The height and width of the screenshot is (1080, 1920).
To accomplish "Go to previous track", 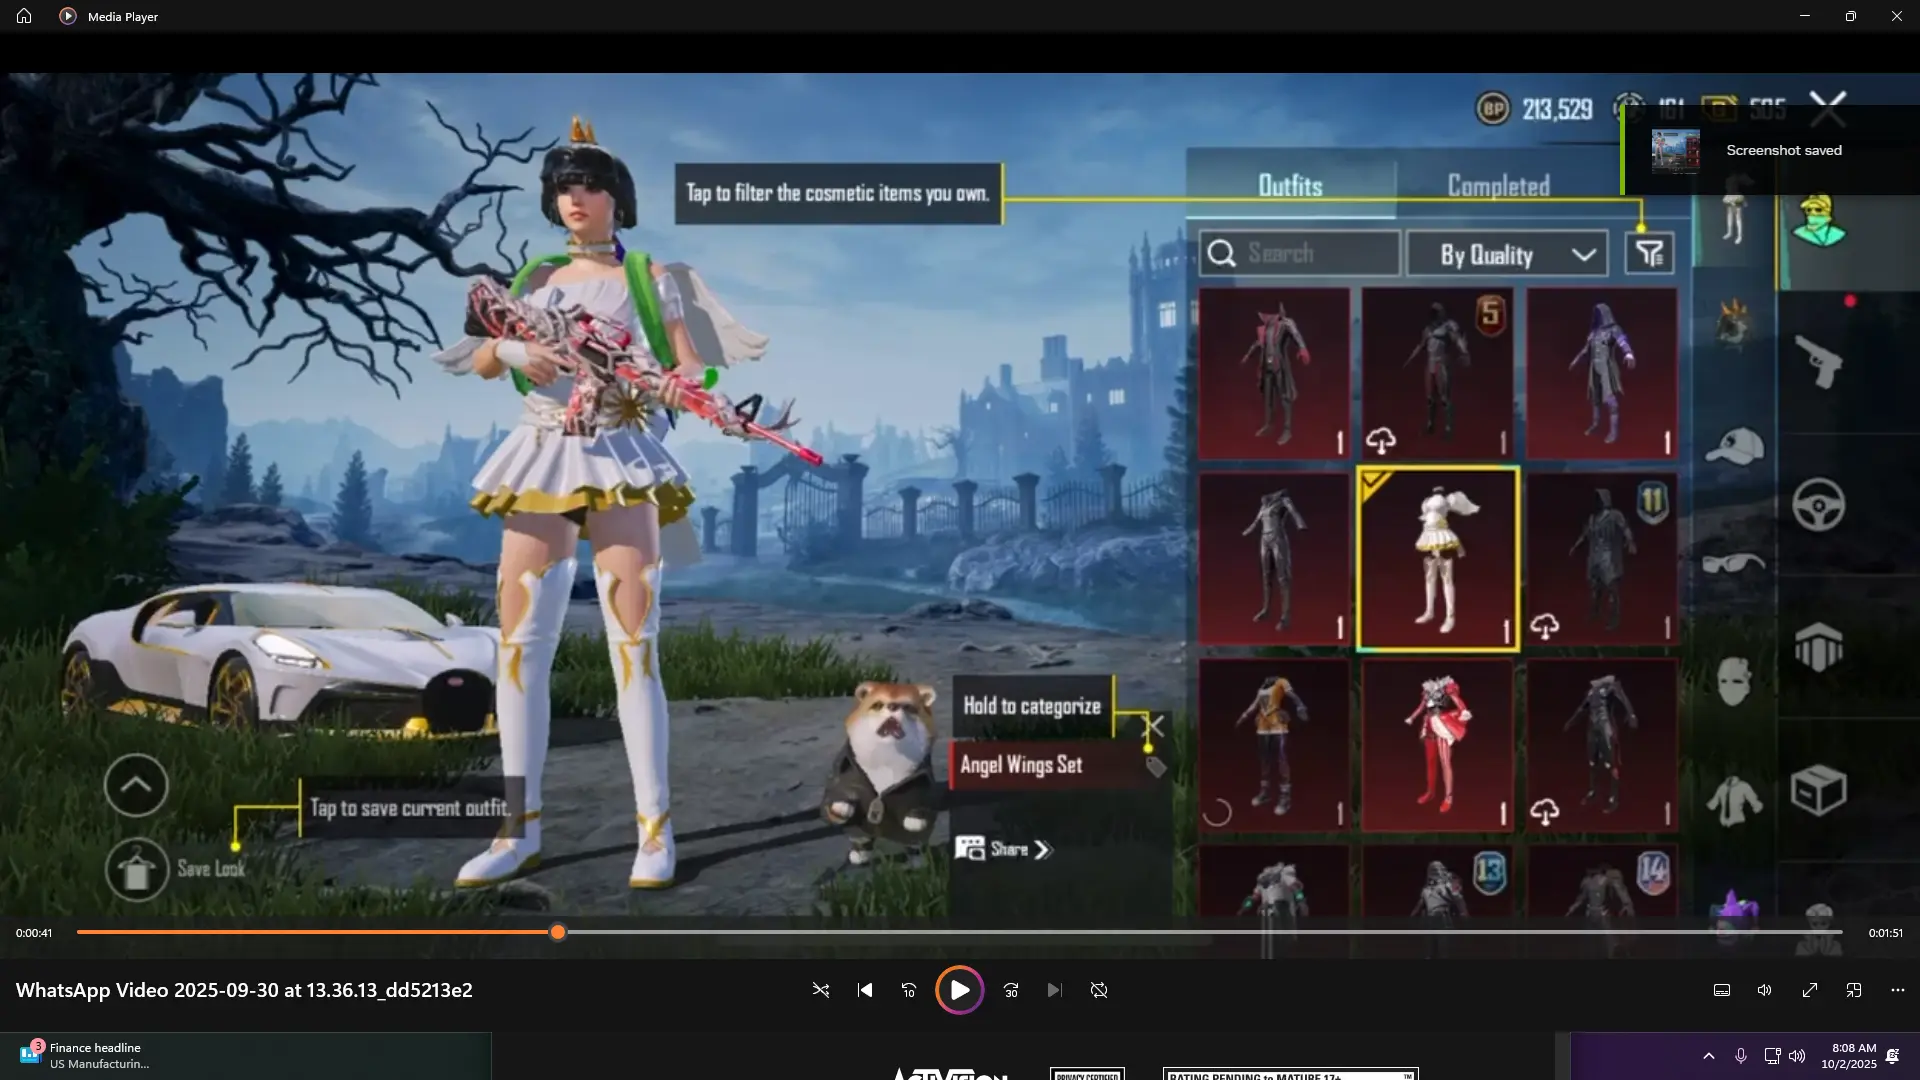I will (865, 990).
